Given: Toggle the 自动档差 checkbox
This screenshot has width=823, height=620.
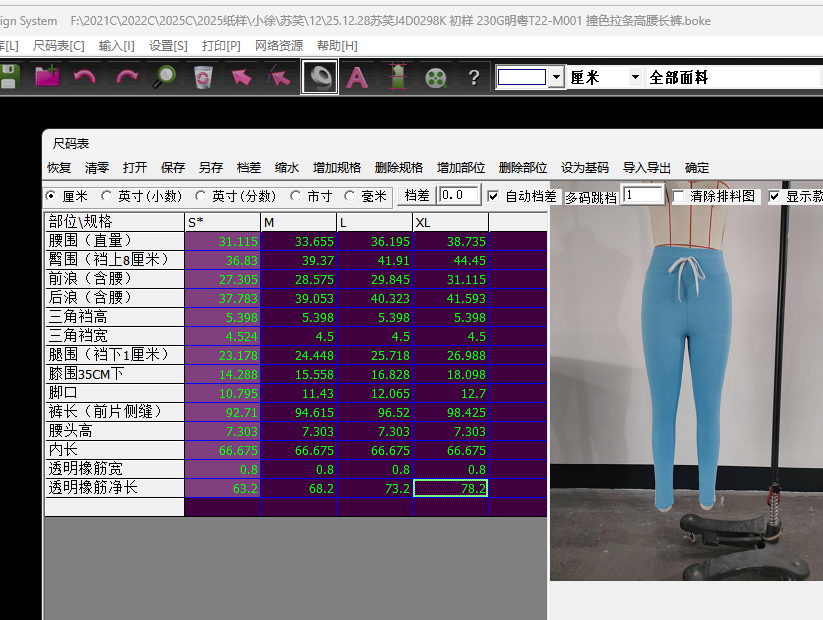Looking at the screenshot, I should 493,196.
